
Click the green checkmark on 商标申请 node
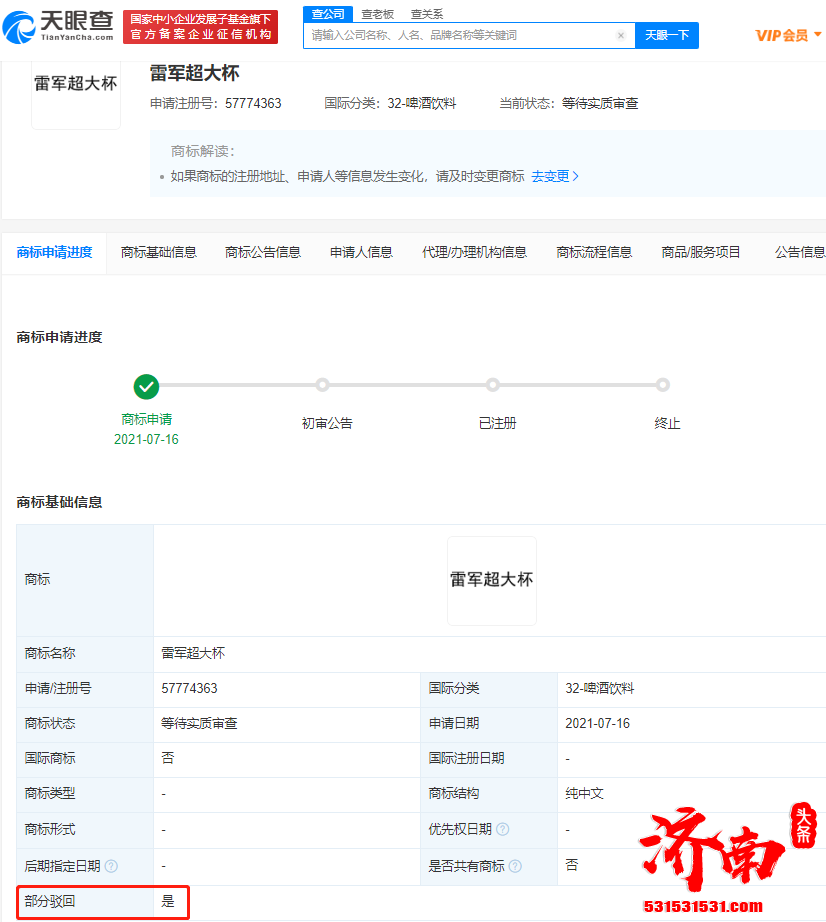(146, 386)
